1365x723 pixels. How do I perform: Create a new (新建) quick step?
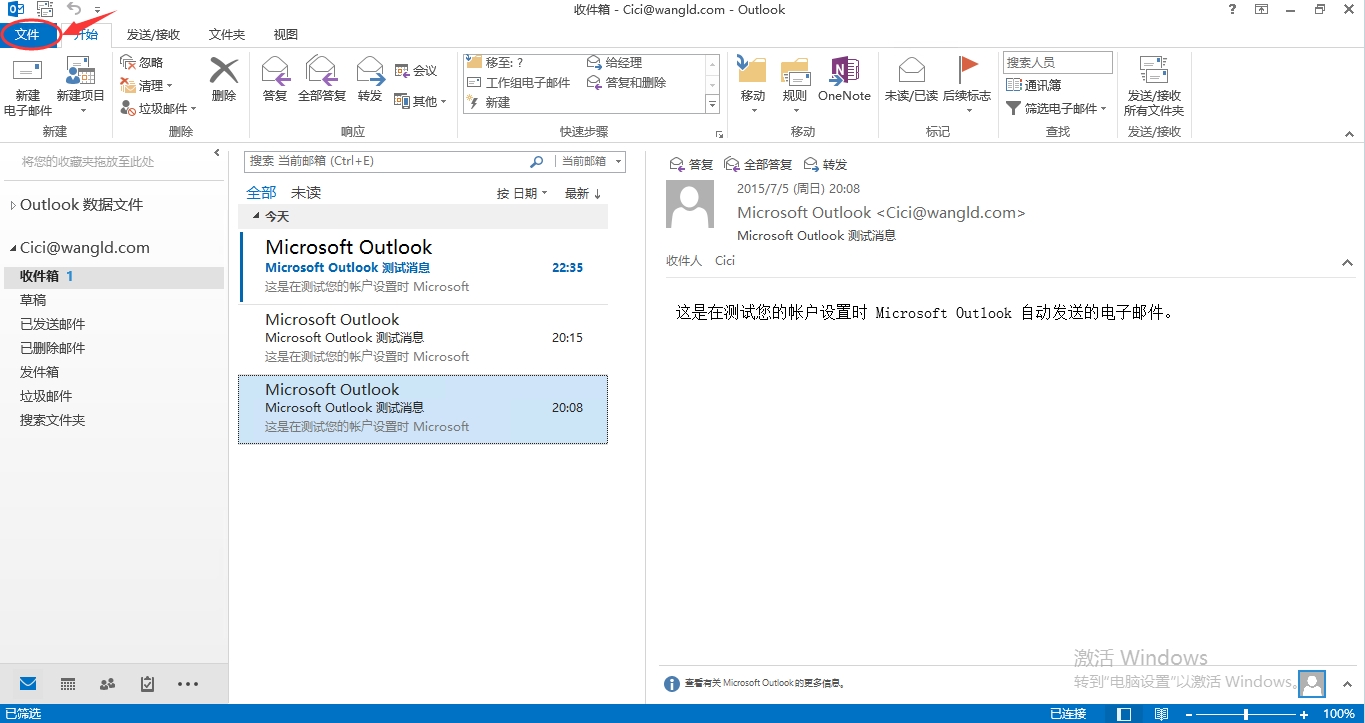[x=489, y=102]
